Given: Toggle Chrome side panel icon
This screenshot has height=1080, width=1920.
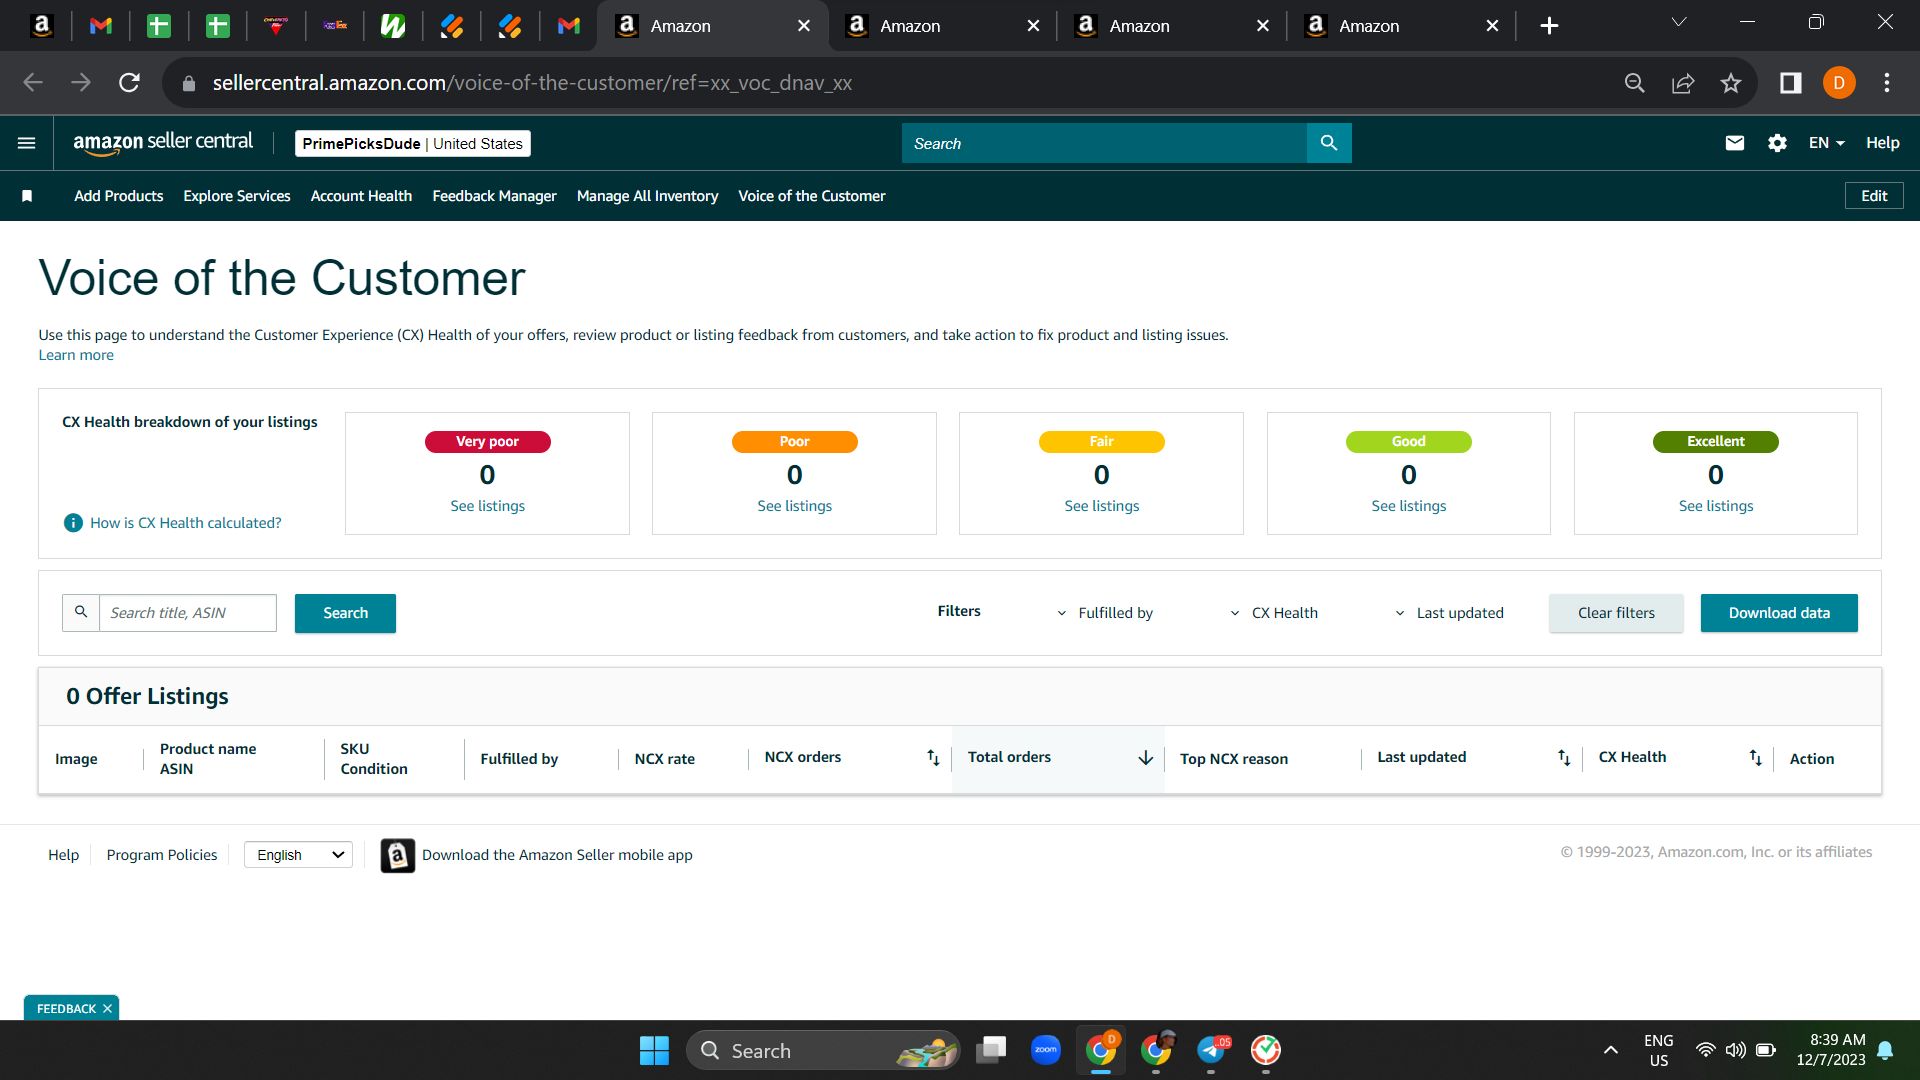Looking at the screenshot, I should tap(1791, 83).
